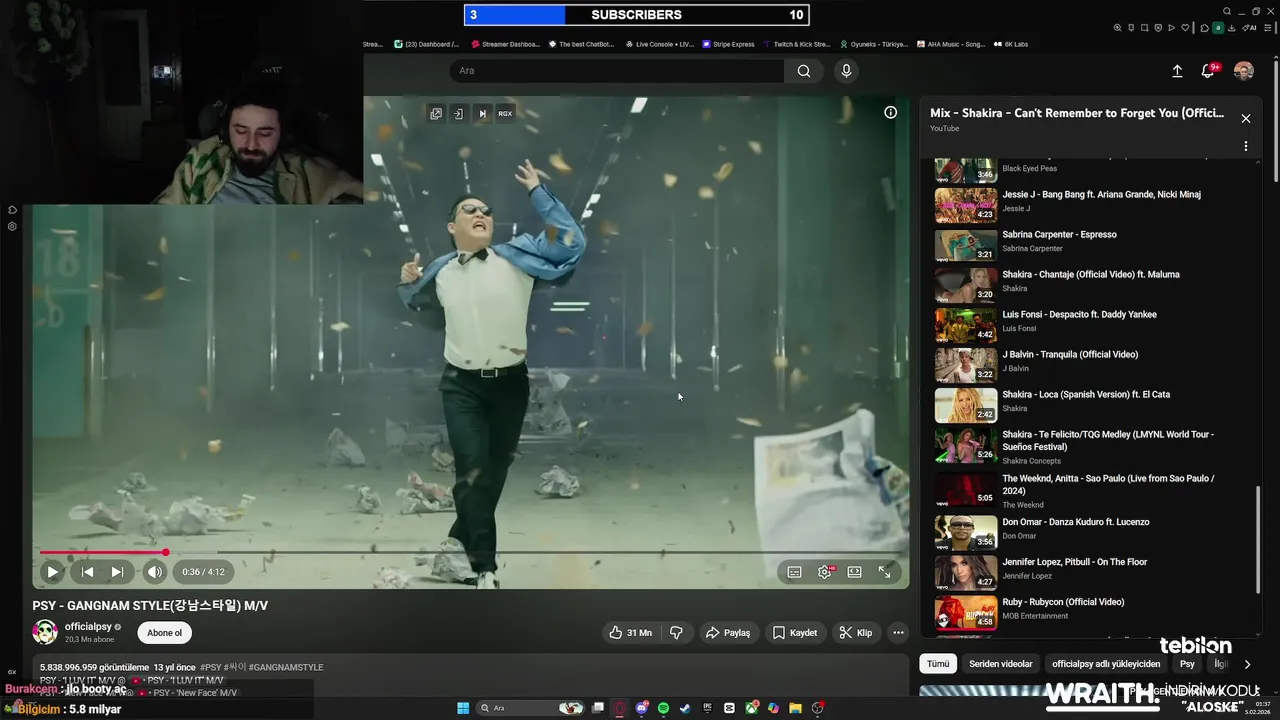Subscribe via Abone ol button

tap(165, 633)
